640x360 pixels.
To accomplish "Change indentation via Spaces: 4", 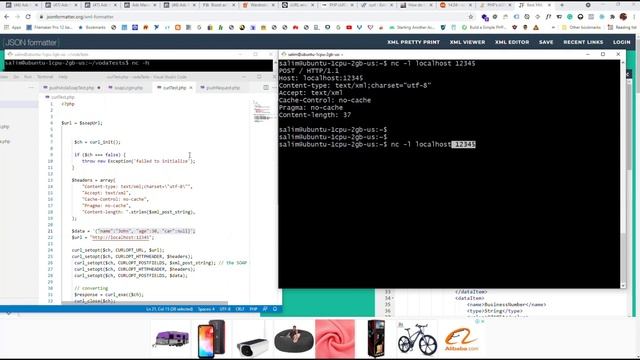I will point(206,309).
